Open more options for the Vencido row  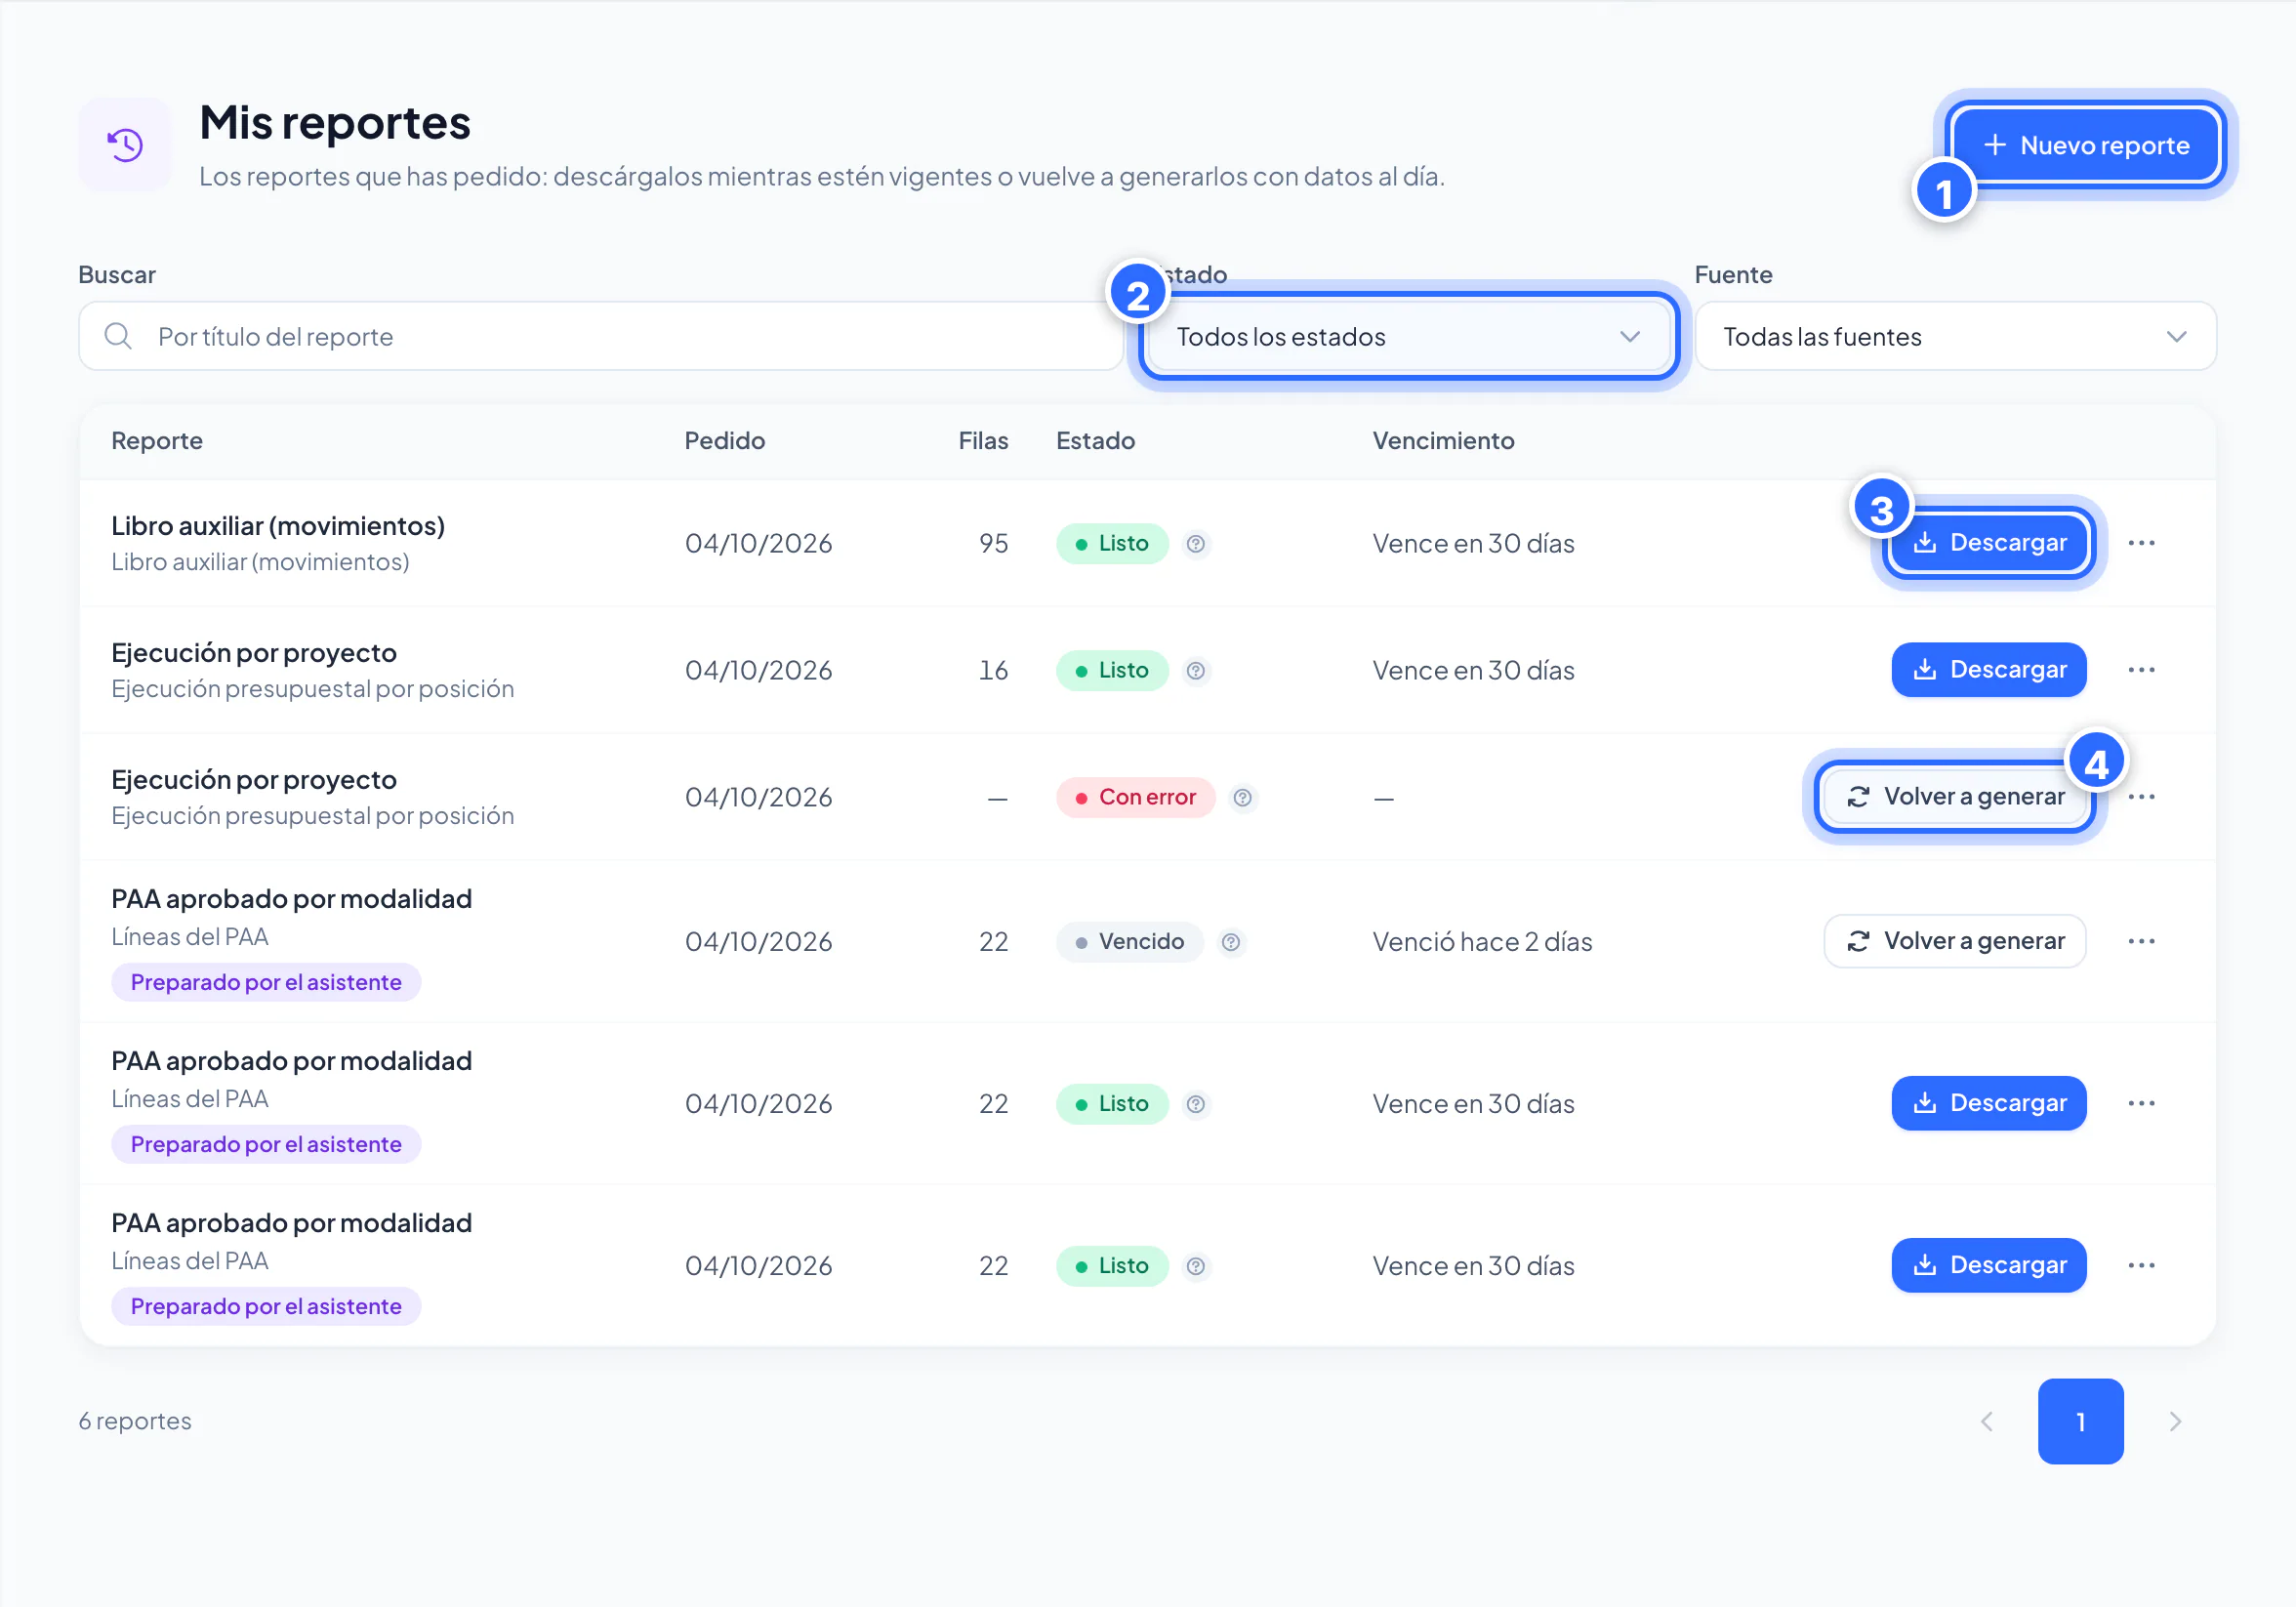(x=2141, y=941)
